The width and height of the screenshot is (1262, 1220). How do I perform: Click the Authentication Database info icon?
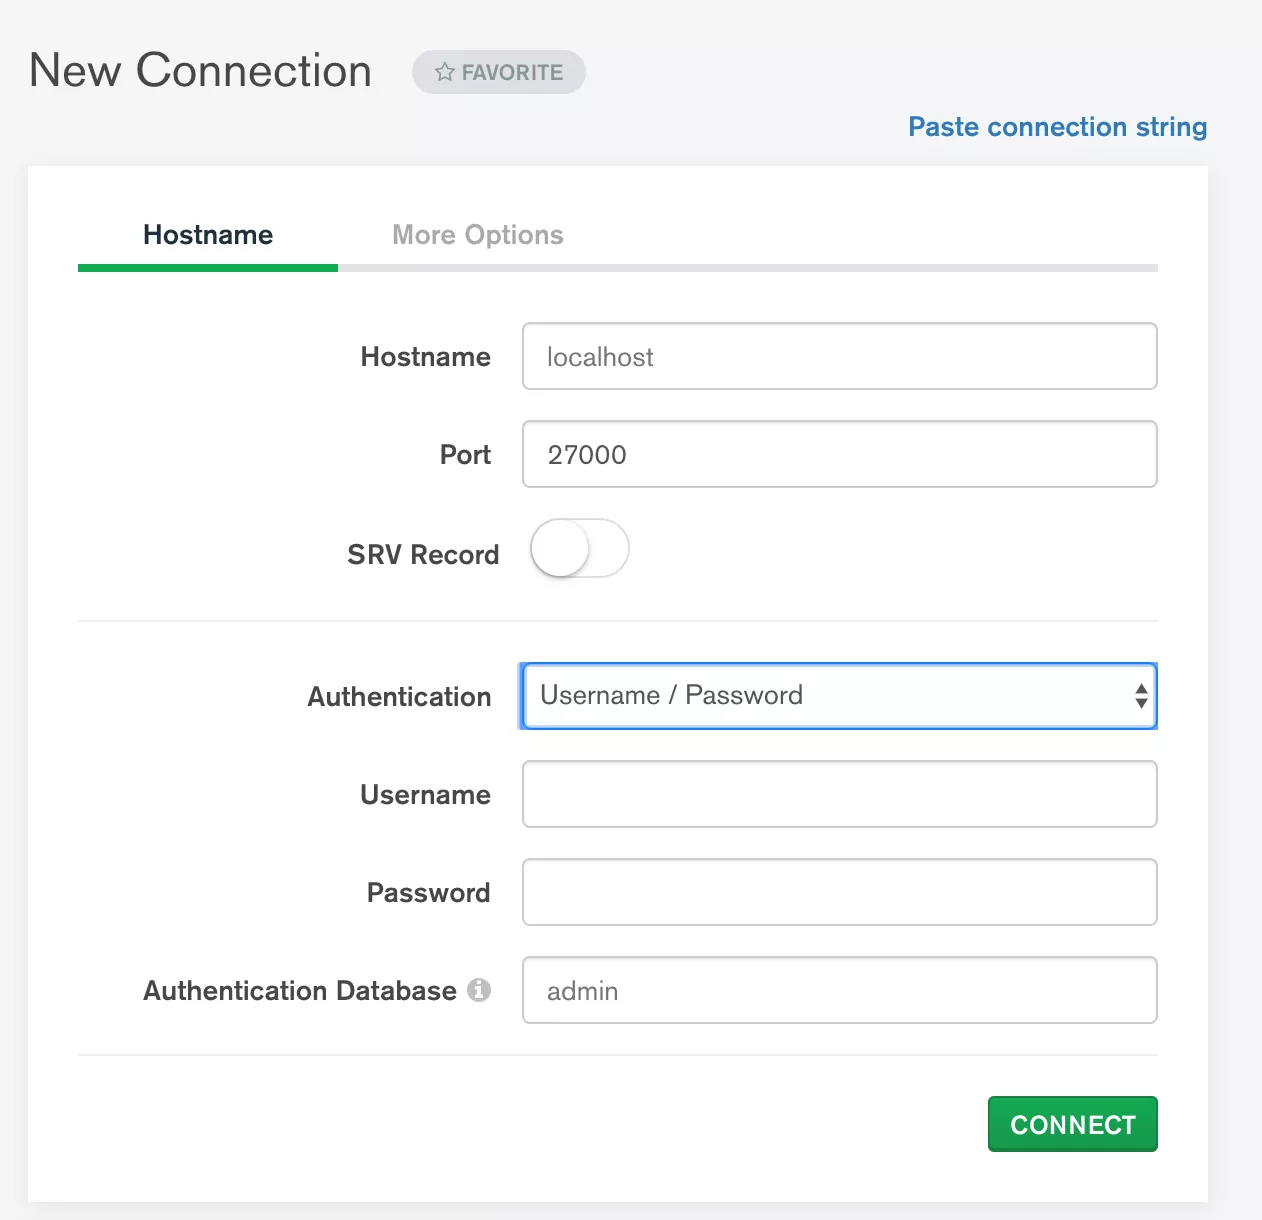click(x=479, y=990)
